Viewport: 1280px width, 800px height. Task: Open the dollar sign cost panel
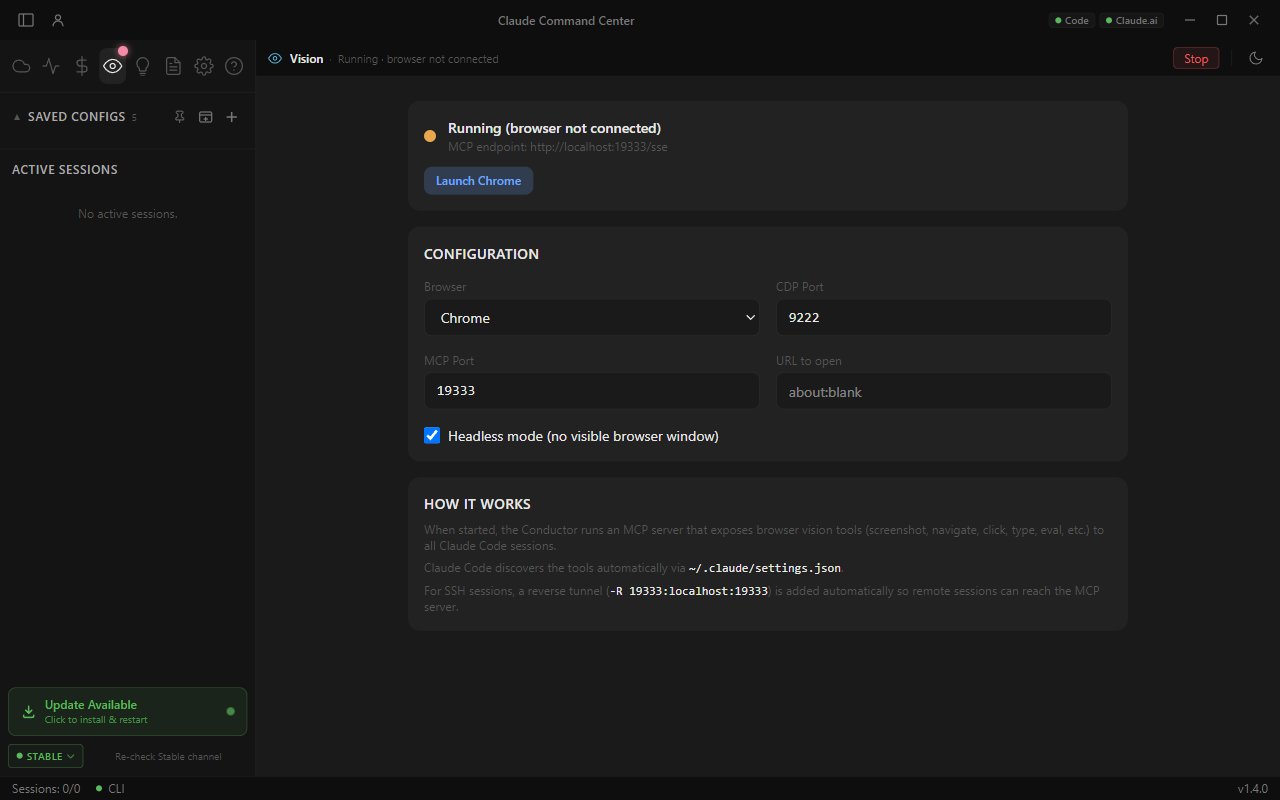[x=82, y=66]
